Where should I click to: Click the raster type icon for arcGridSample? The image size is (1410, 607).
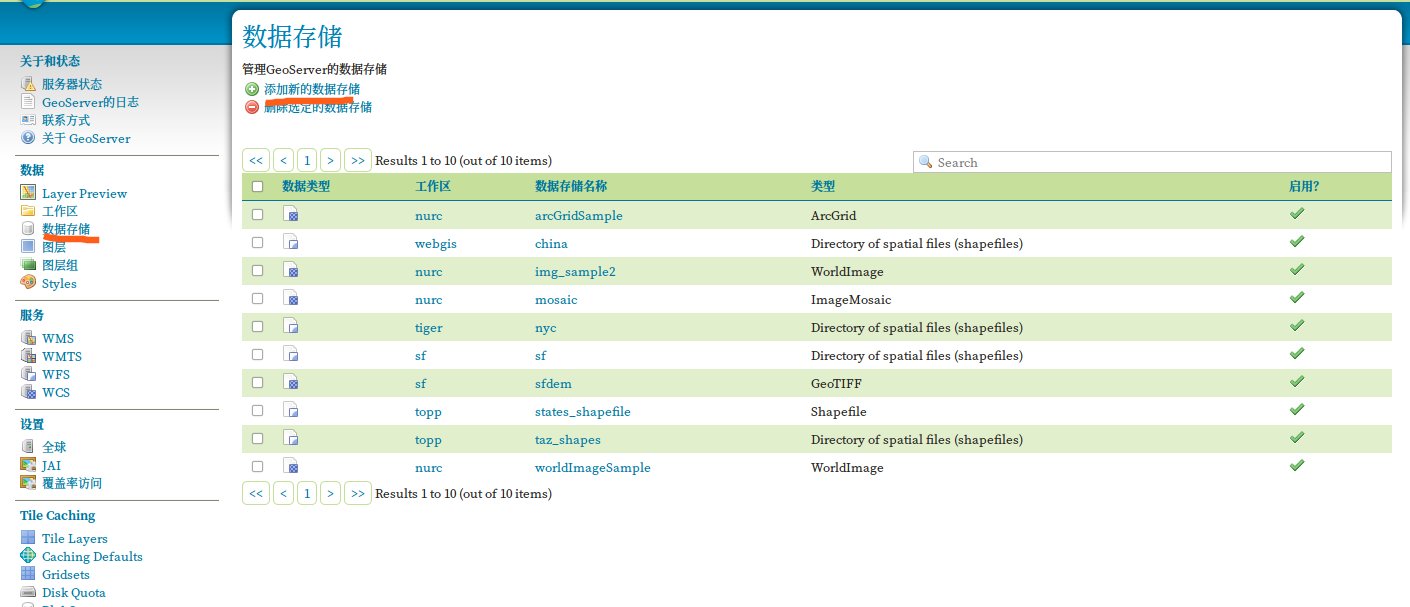pyautogui.click(x=291, y=214)
